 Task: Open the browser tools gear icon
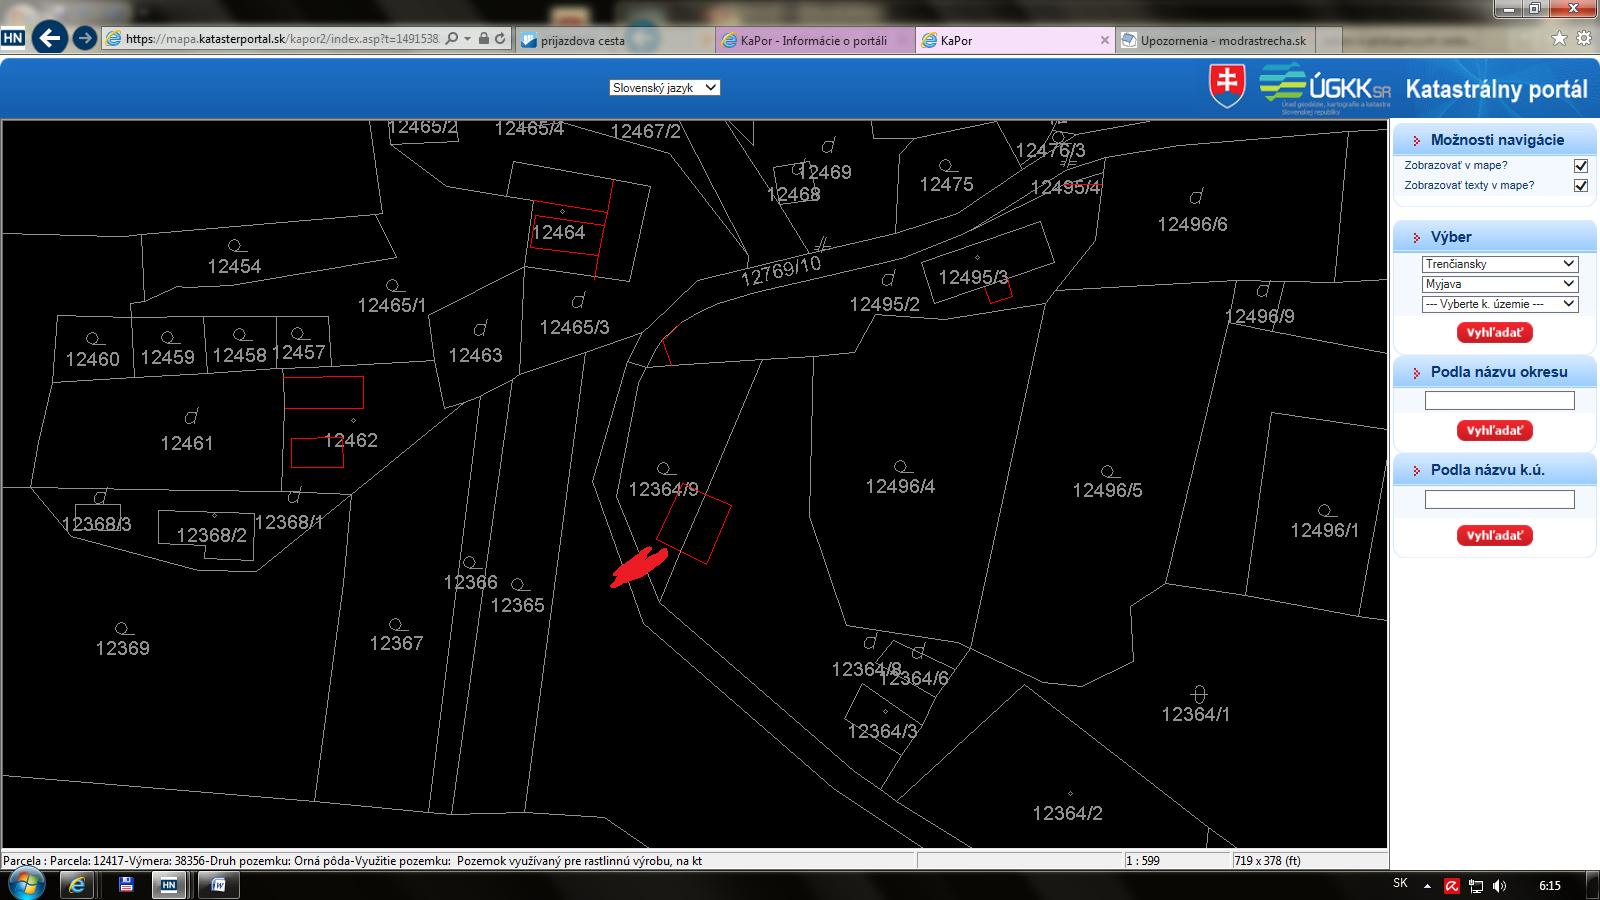pos(1584,39)
